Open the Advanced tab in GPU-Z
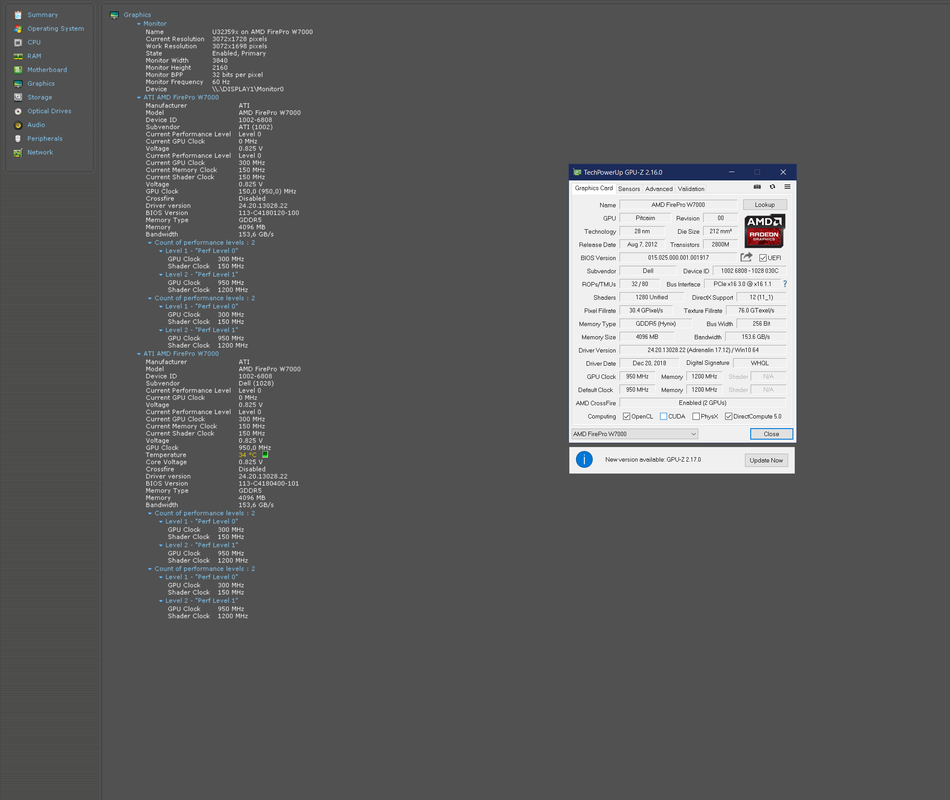This screenshot has height=800, width=950. [659, 189]
